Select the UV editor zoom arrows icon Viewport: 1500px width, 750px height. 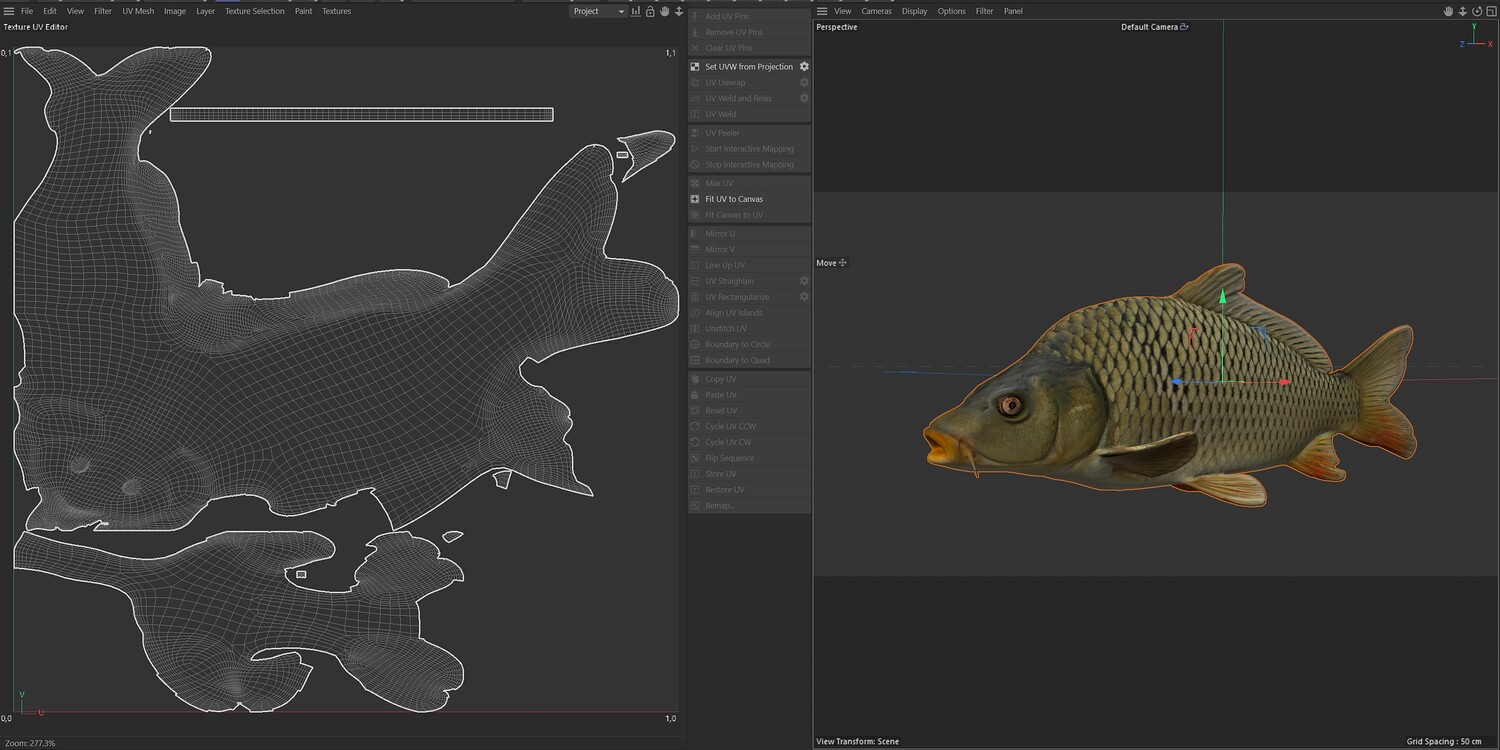679,11
